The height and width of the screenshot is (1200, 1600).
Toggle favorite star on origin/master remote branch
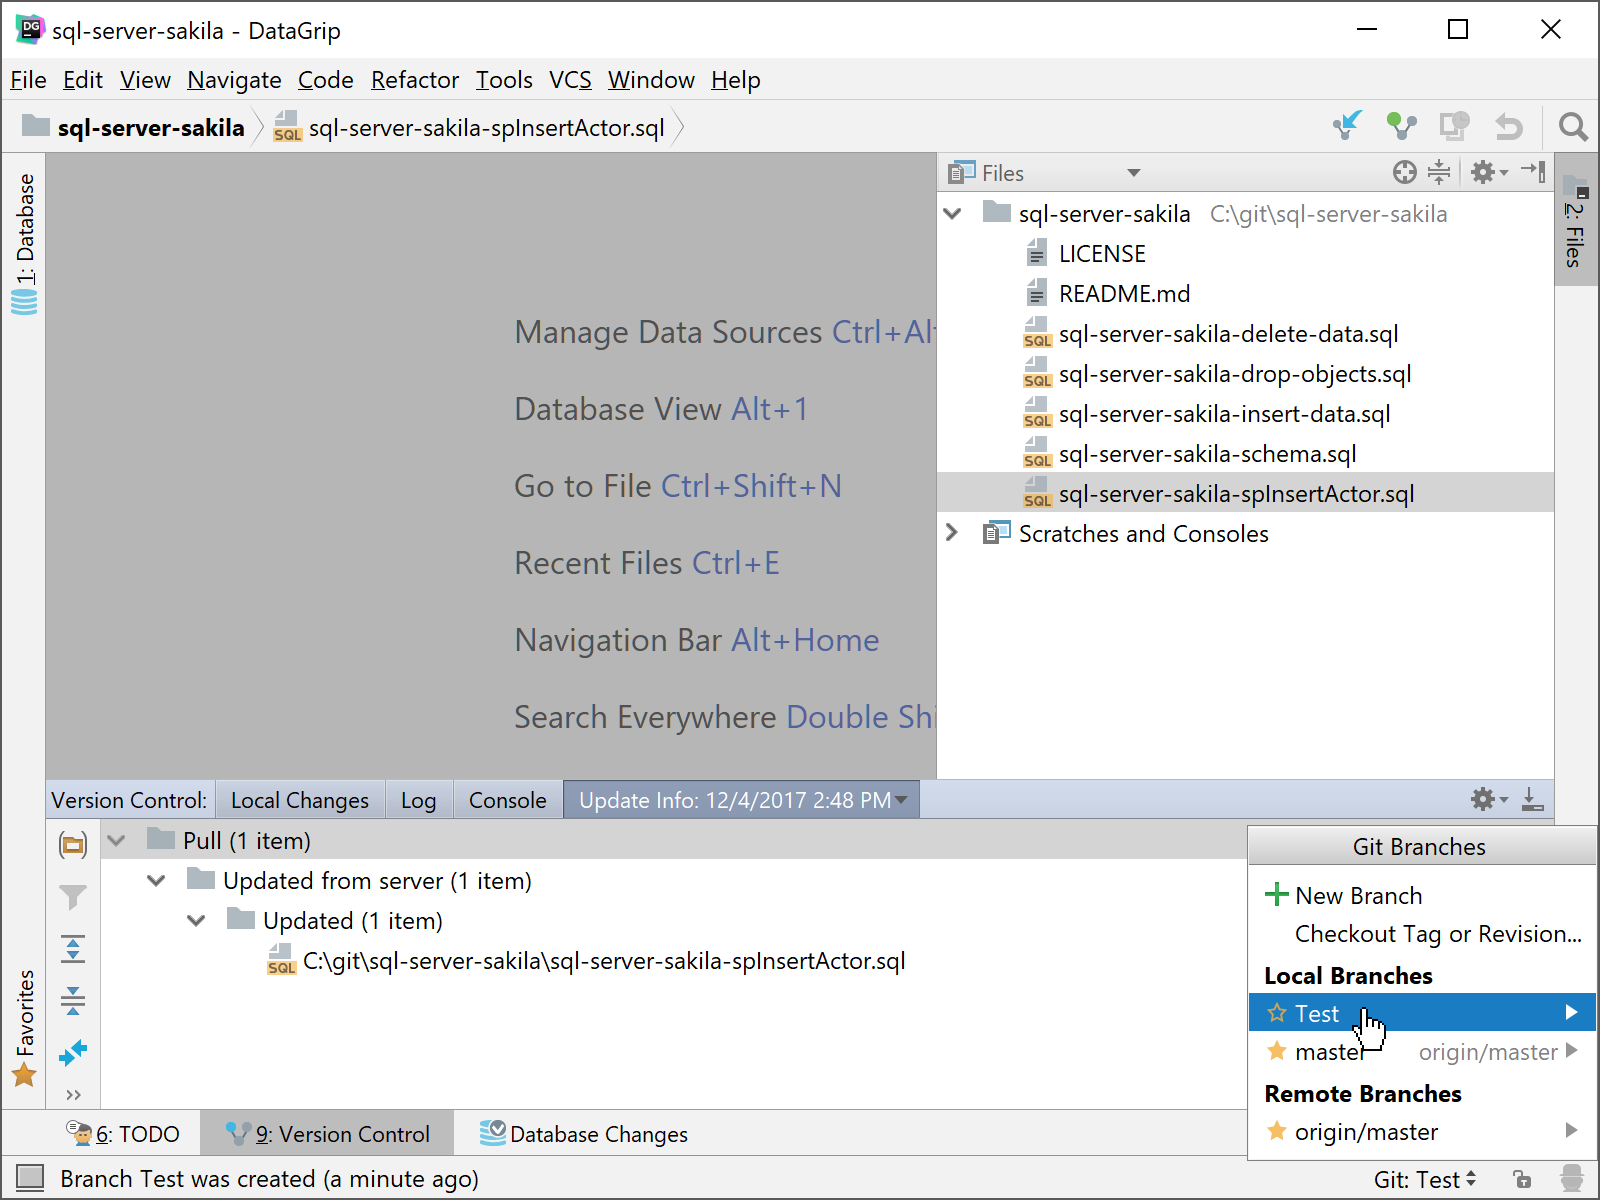(x=1277, y=1131)
